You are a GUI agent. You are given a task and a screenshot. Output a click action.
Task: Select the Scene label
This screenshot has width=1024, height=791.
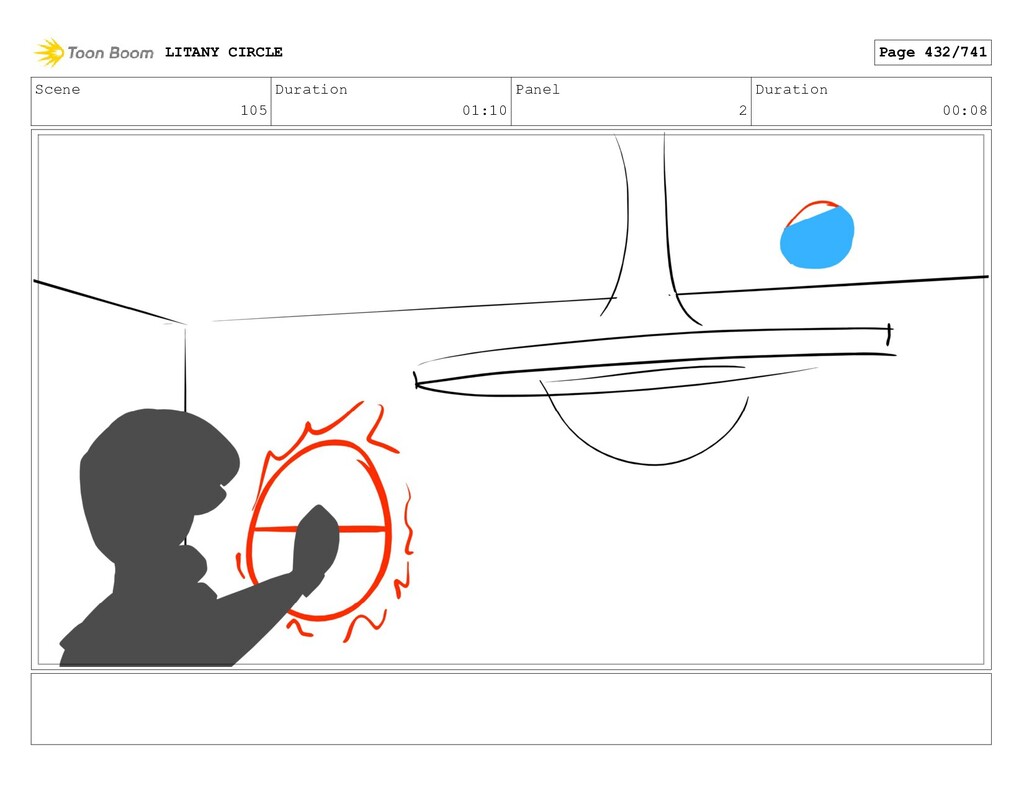(x=57, y=89)
